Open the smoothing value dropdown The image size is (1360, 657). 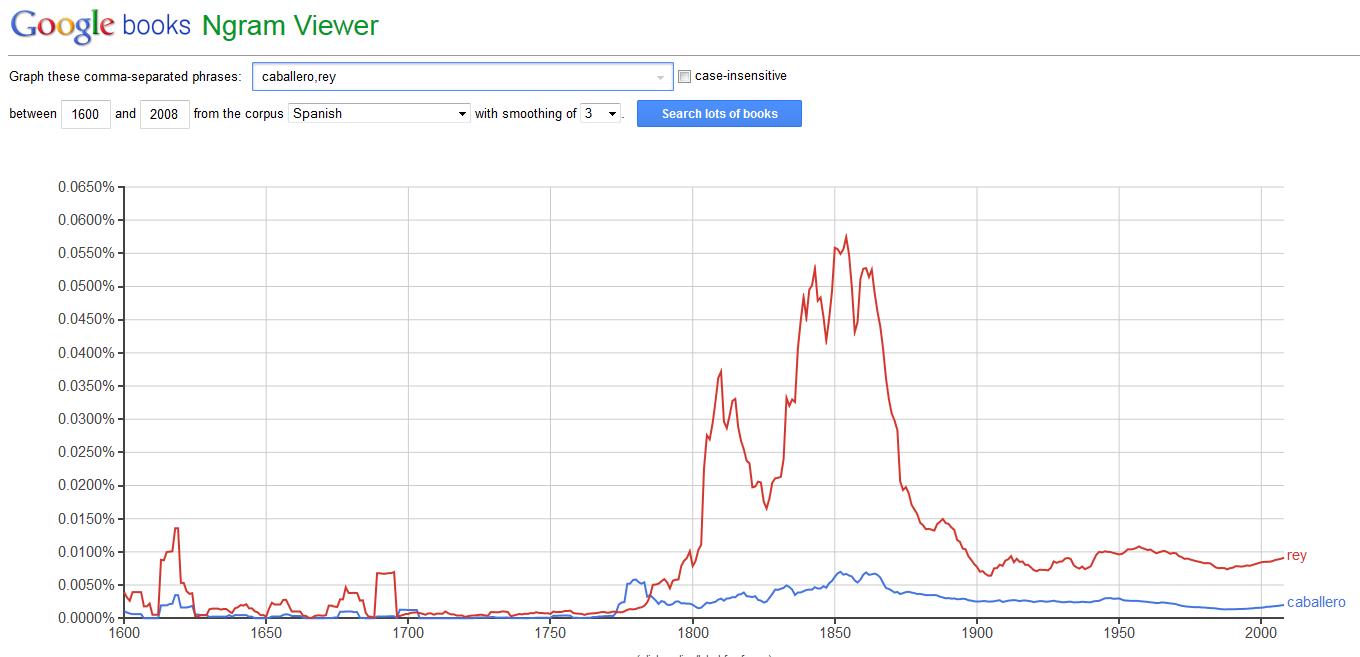coord(601,113)
